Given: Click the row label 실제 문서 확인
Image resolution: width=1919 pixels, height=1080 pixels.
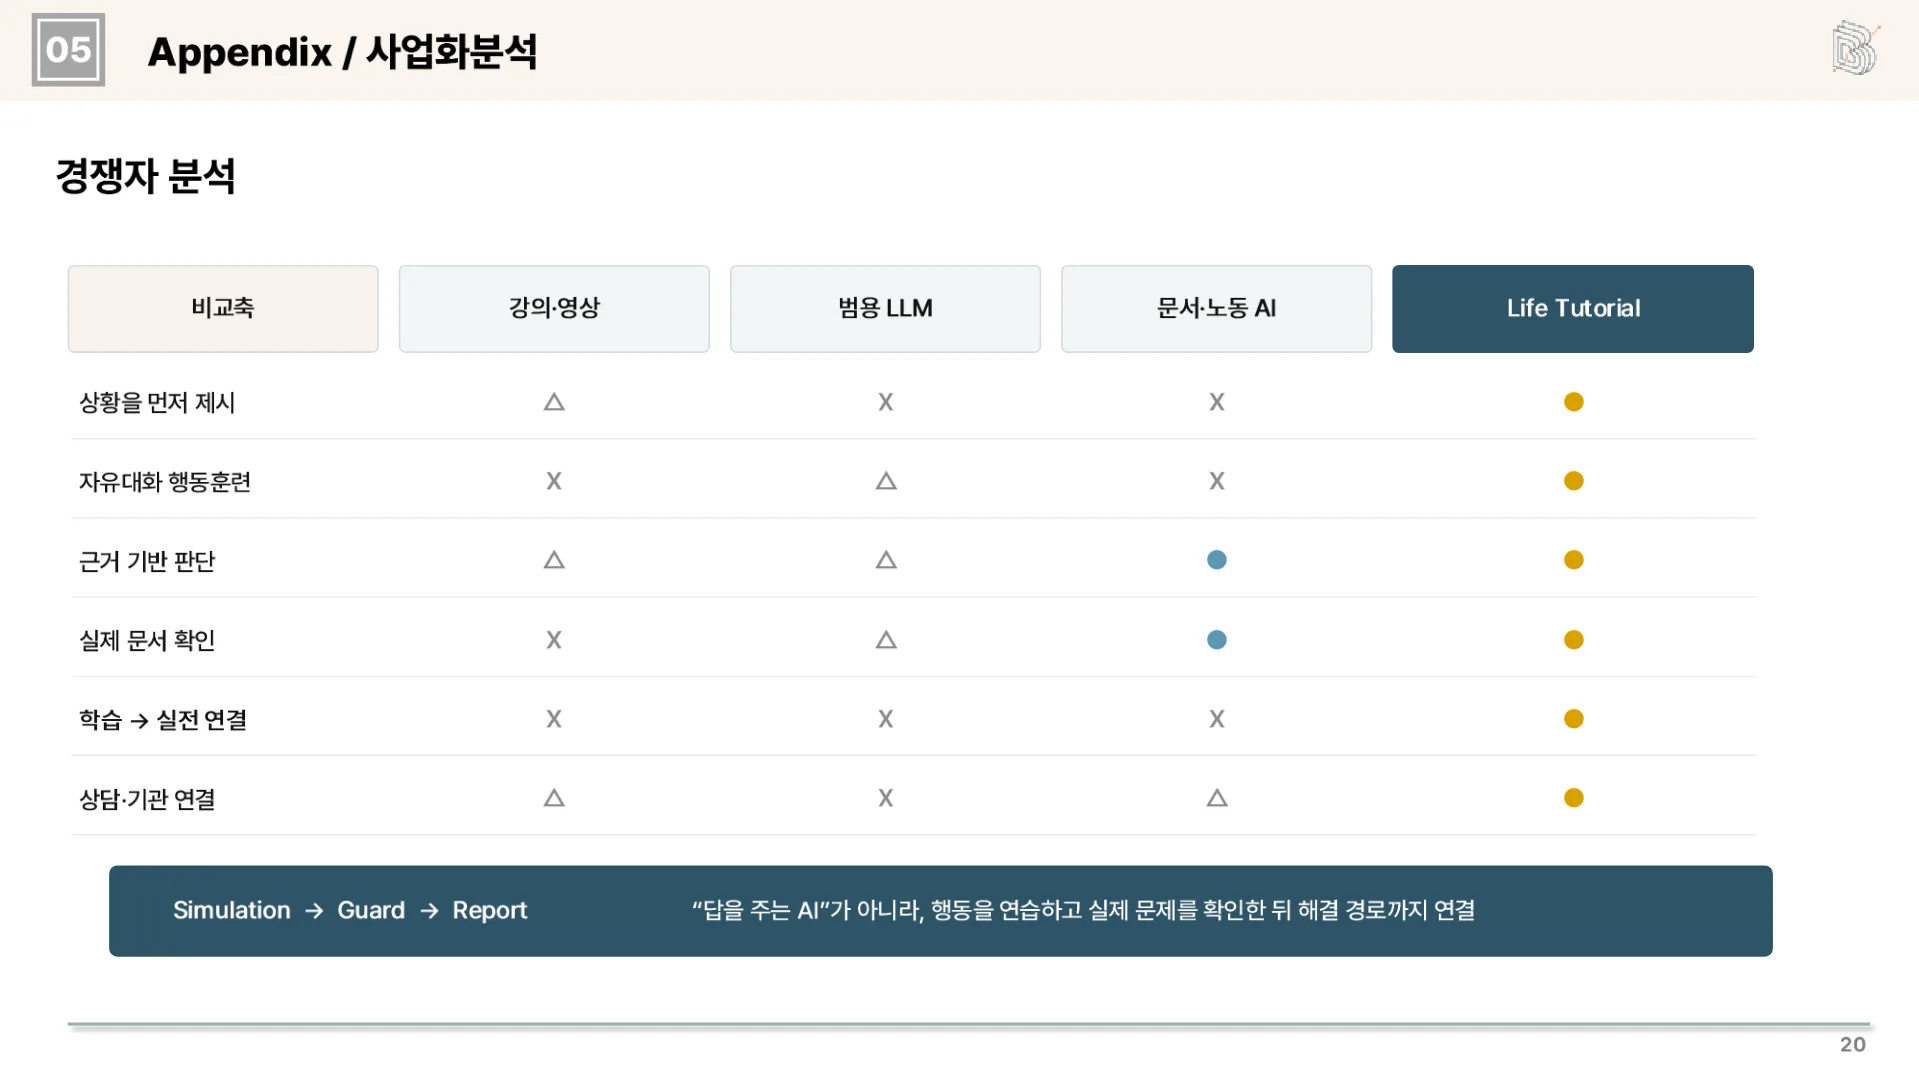Looking at the screenshot, I should tap(147, 640).
